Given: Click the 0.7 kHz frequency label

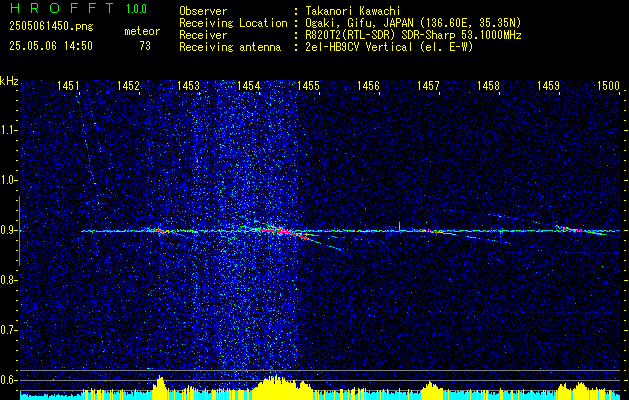Looking at the screenshot, I should pos(9,330).
